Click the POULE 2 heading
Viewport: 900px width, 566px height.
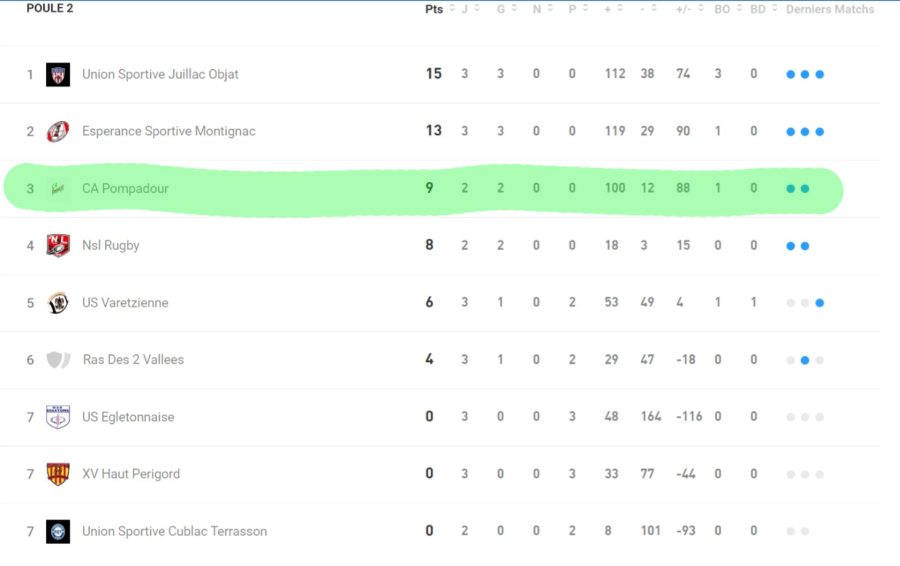tap(50, 9)
